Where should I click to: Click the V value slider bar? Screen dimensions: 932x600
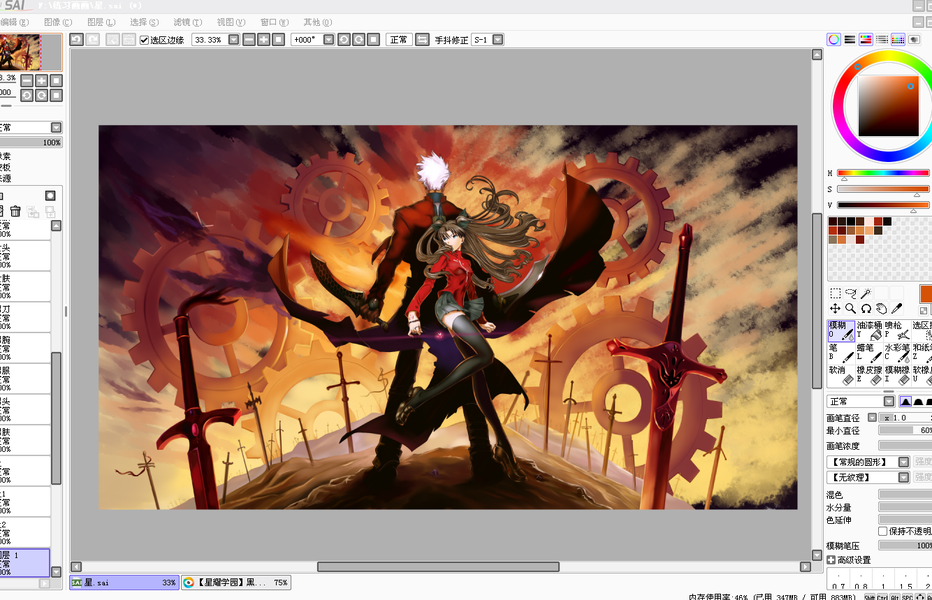(x=883, y=205)
